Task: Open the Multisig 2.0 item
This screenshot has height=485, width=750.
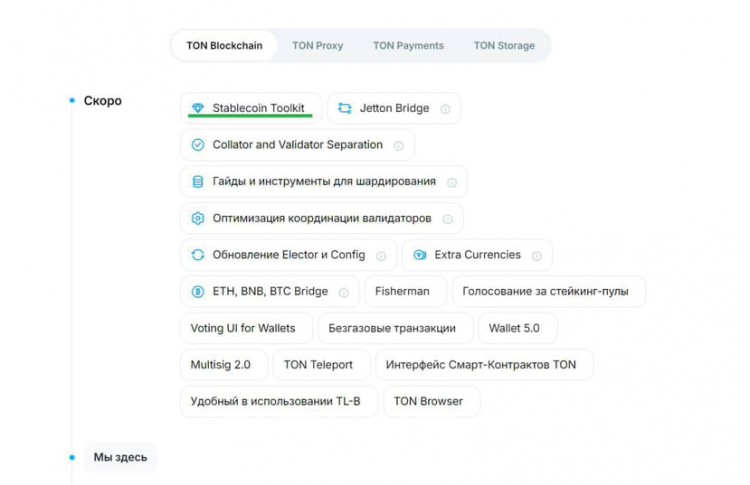Action: [x=224, y=364]
